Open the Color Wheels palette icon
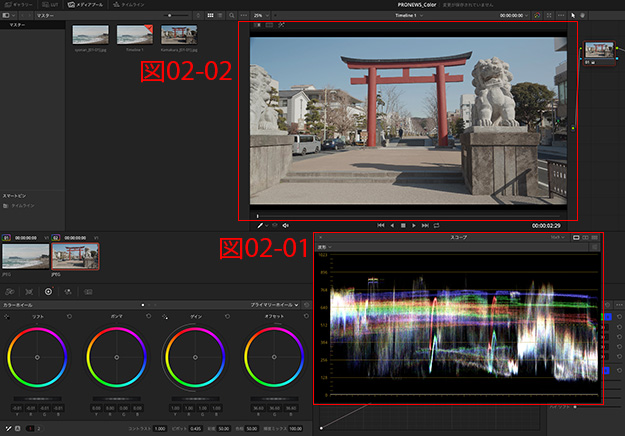 [47, 291]
